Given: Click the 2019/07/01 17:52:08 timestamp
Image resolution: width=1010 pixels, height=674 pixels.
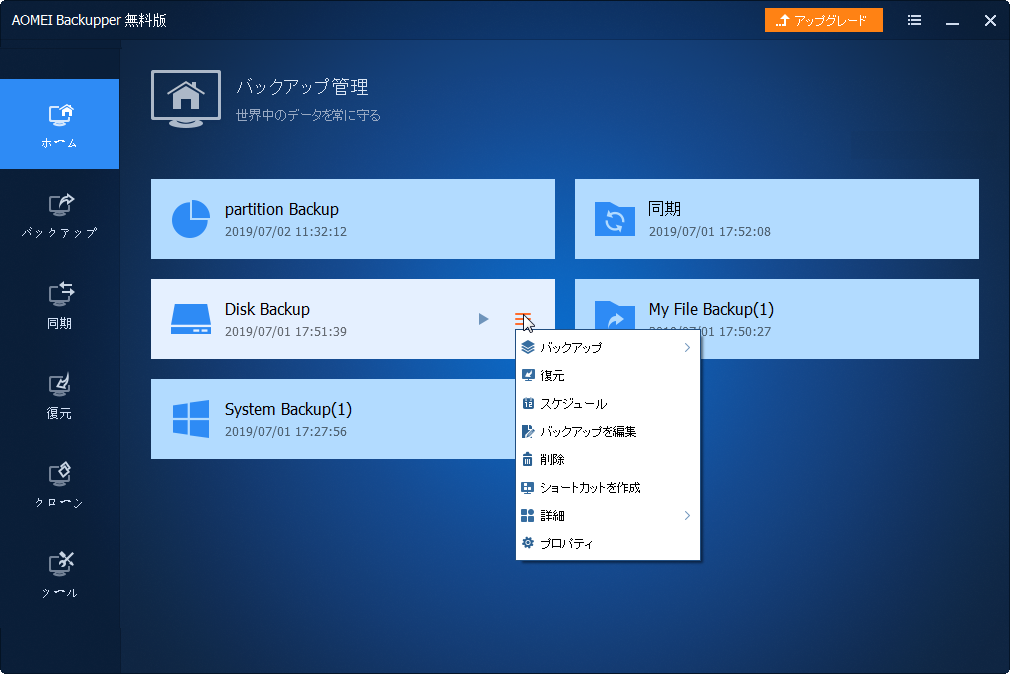Looking at the screenshot, I should click(709, 231).
